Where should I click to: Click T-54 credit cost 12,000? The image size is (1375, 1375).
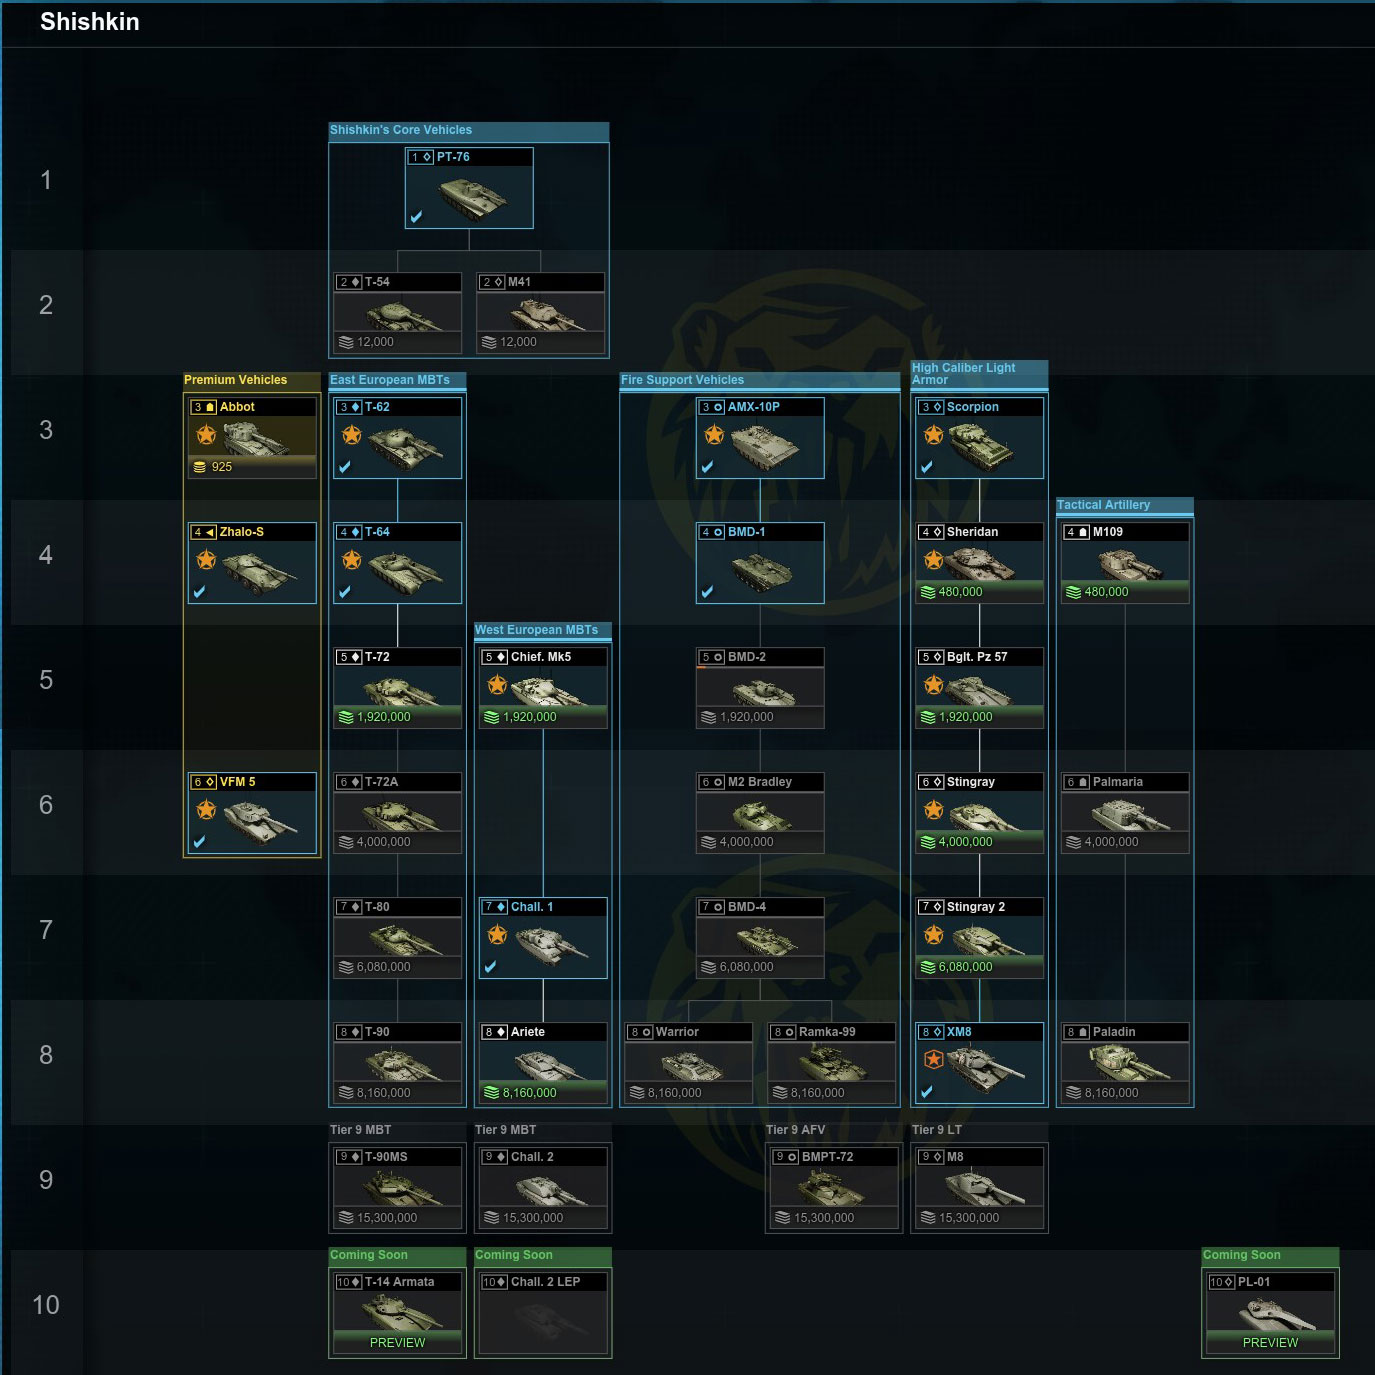[x=366, y=342]
